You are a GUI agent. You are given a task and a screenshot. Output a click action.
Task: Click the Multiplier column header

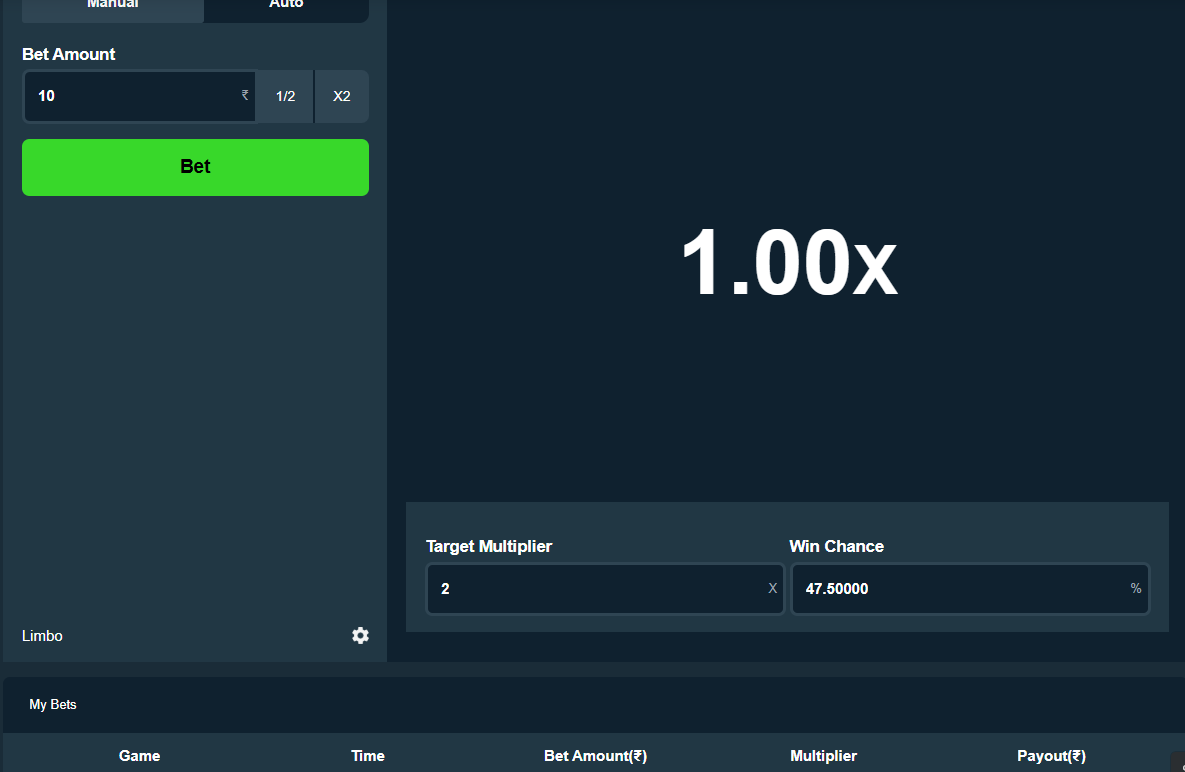click(823, 755)
